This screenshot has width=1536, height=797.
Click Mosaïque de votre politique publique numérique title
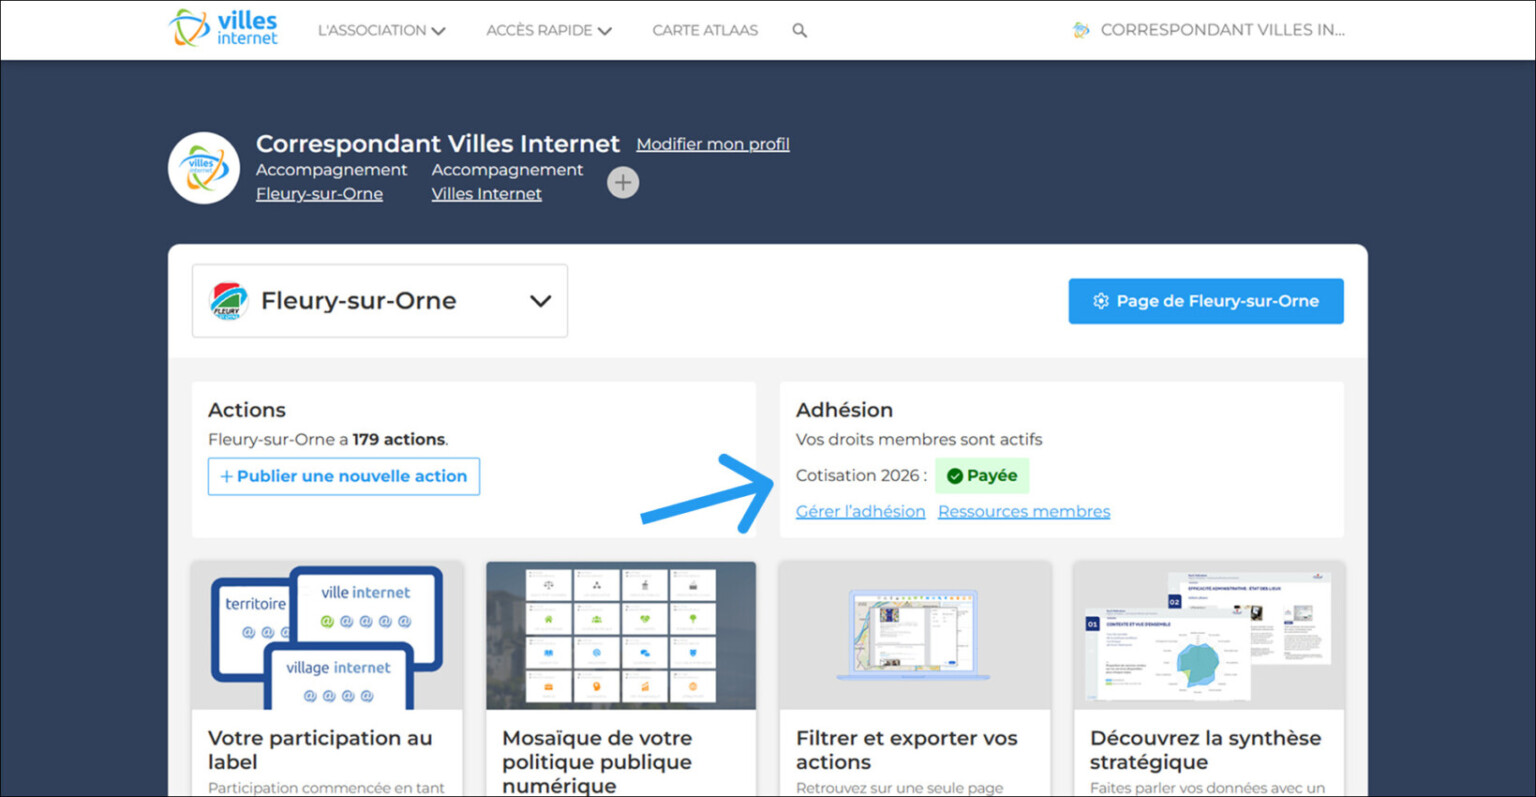(597, 762)
